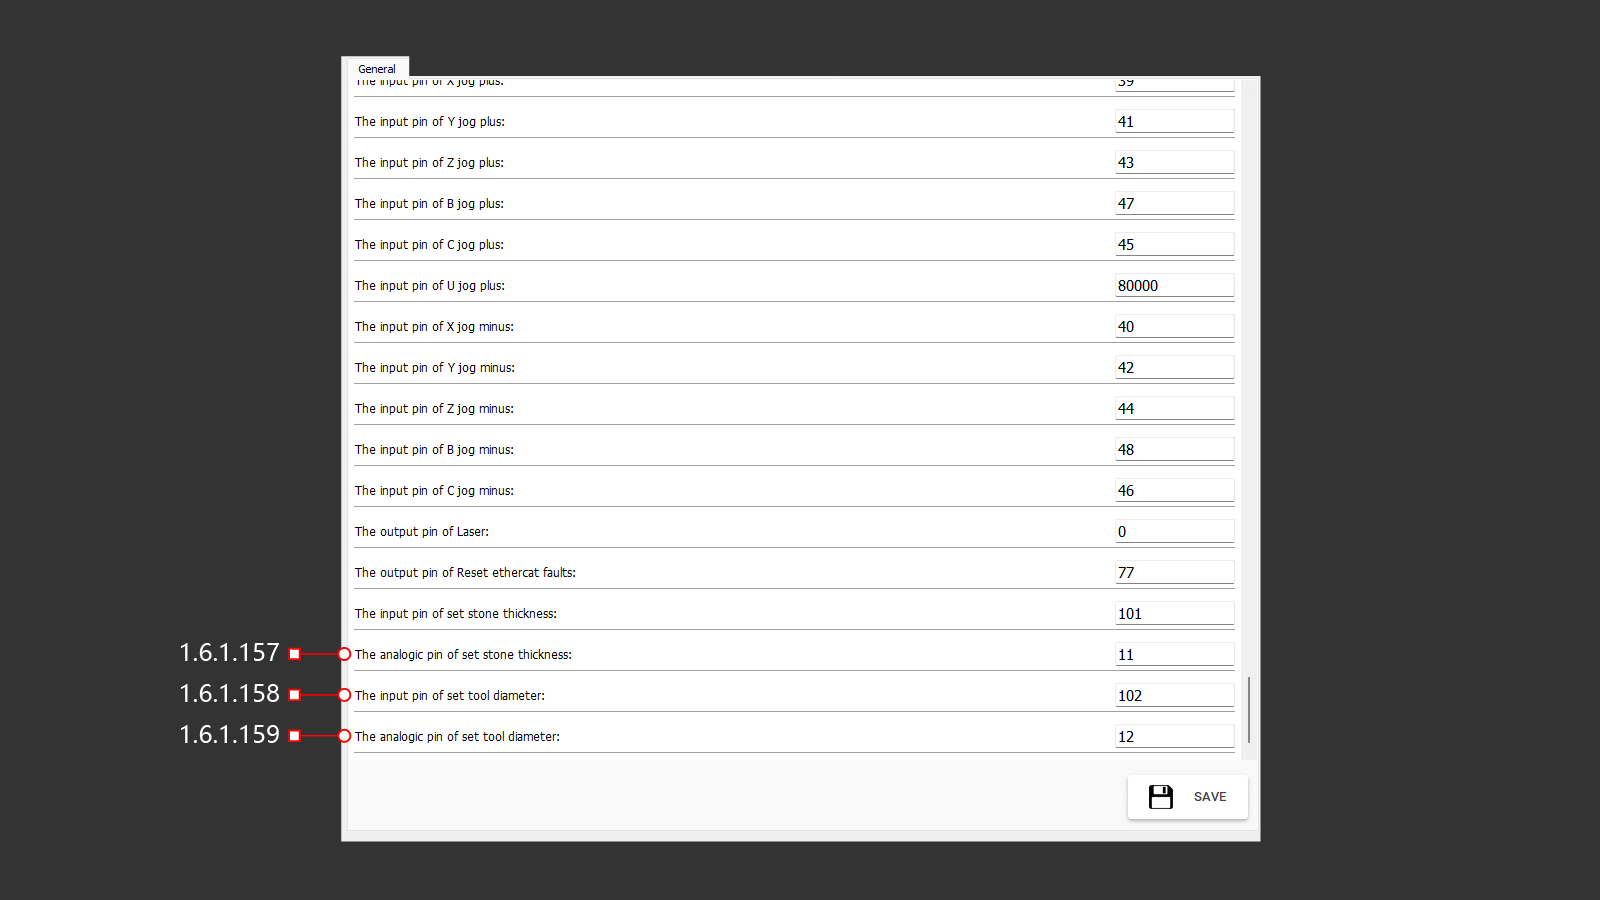Focus the B jog minus pin field
The width and height of the screenshot is (1600, 900).
point(1173,450)
